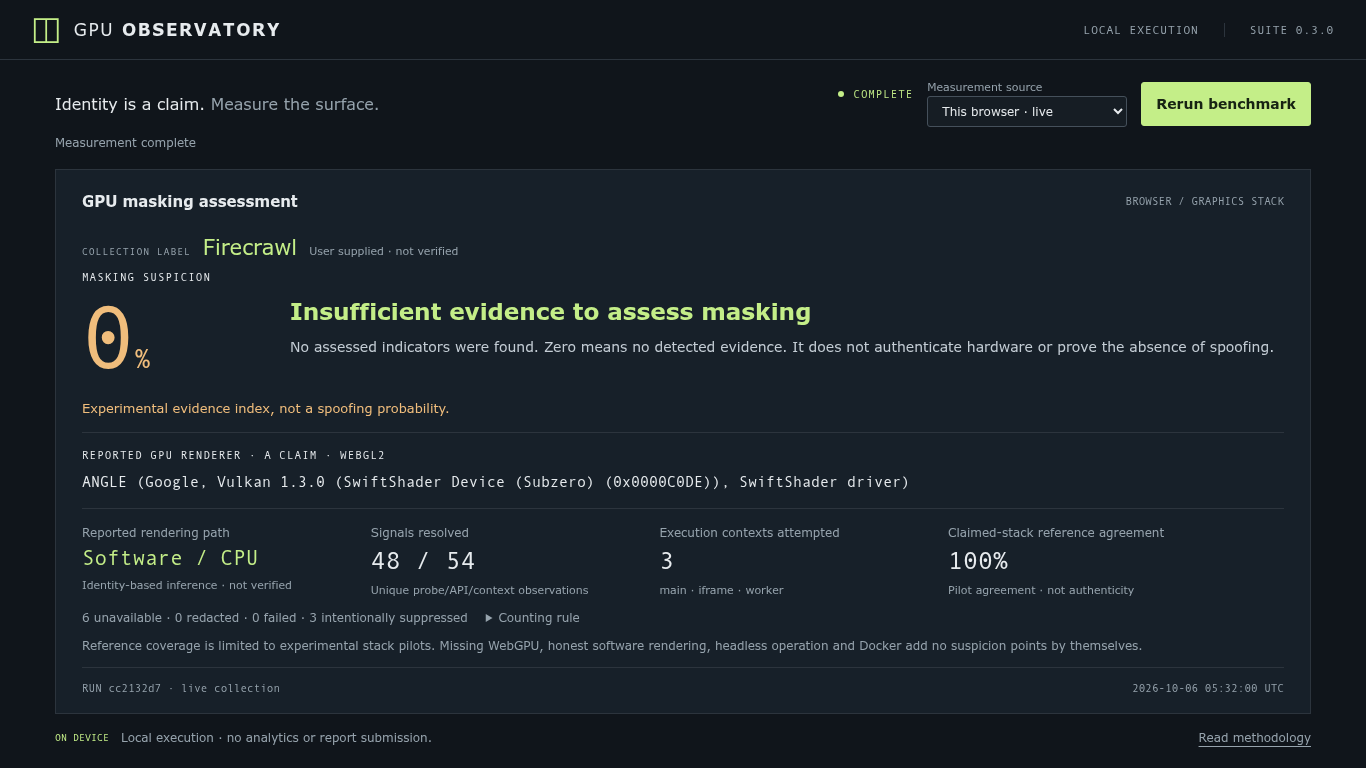
Task: Expand the Counting rule disclosure
Action: coord(532,618)
